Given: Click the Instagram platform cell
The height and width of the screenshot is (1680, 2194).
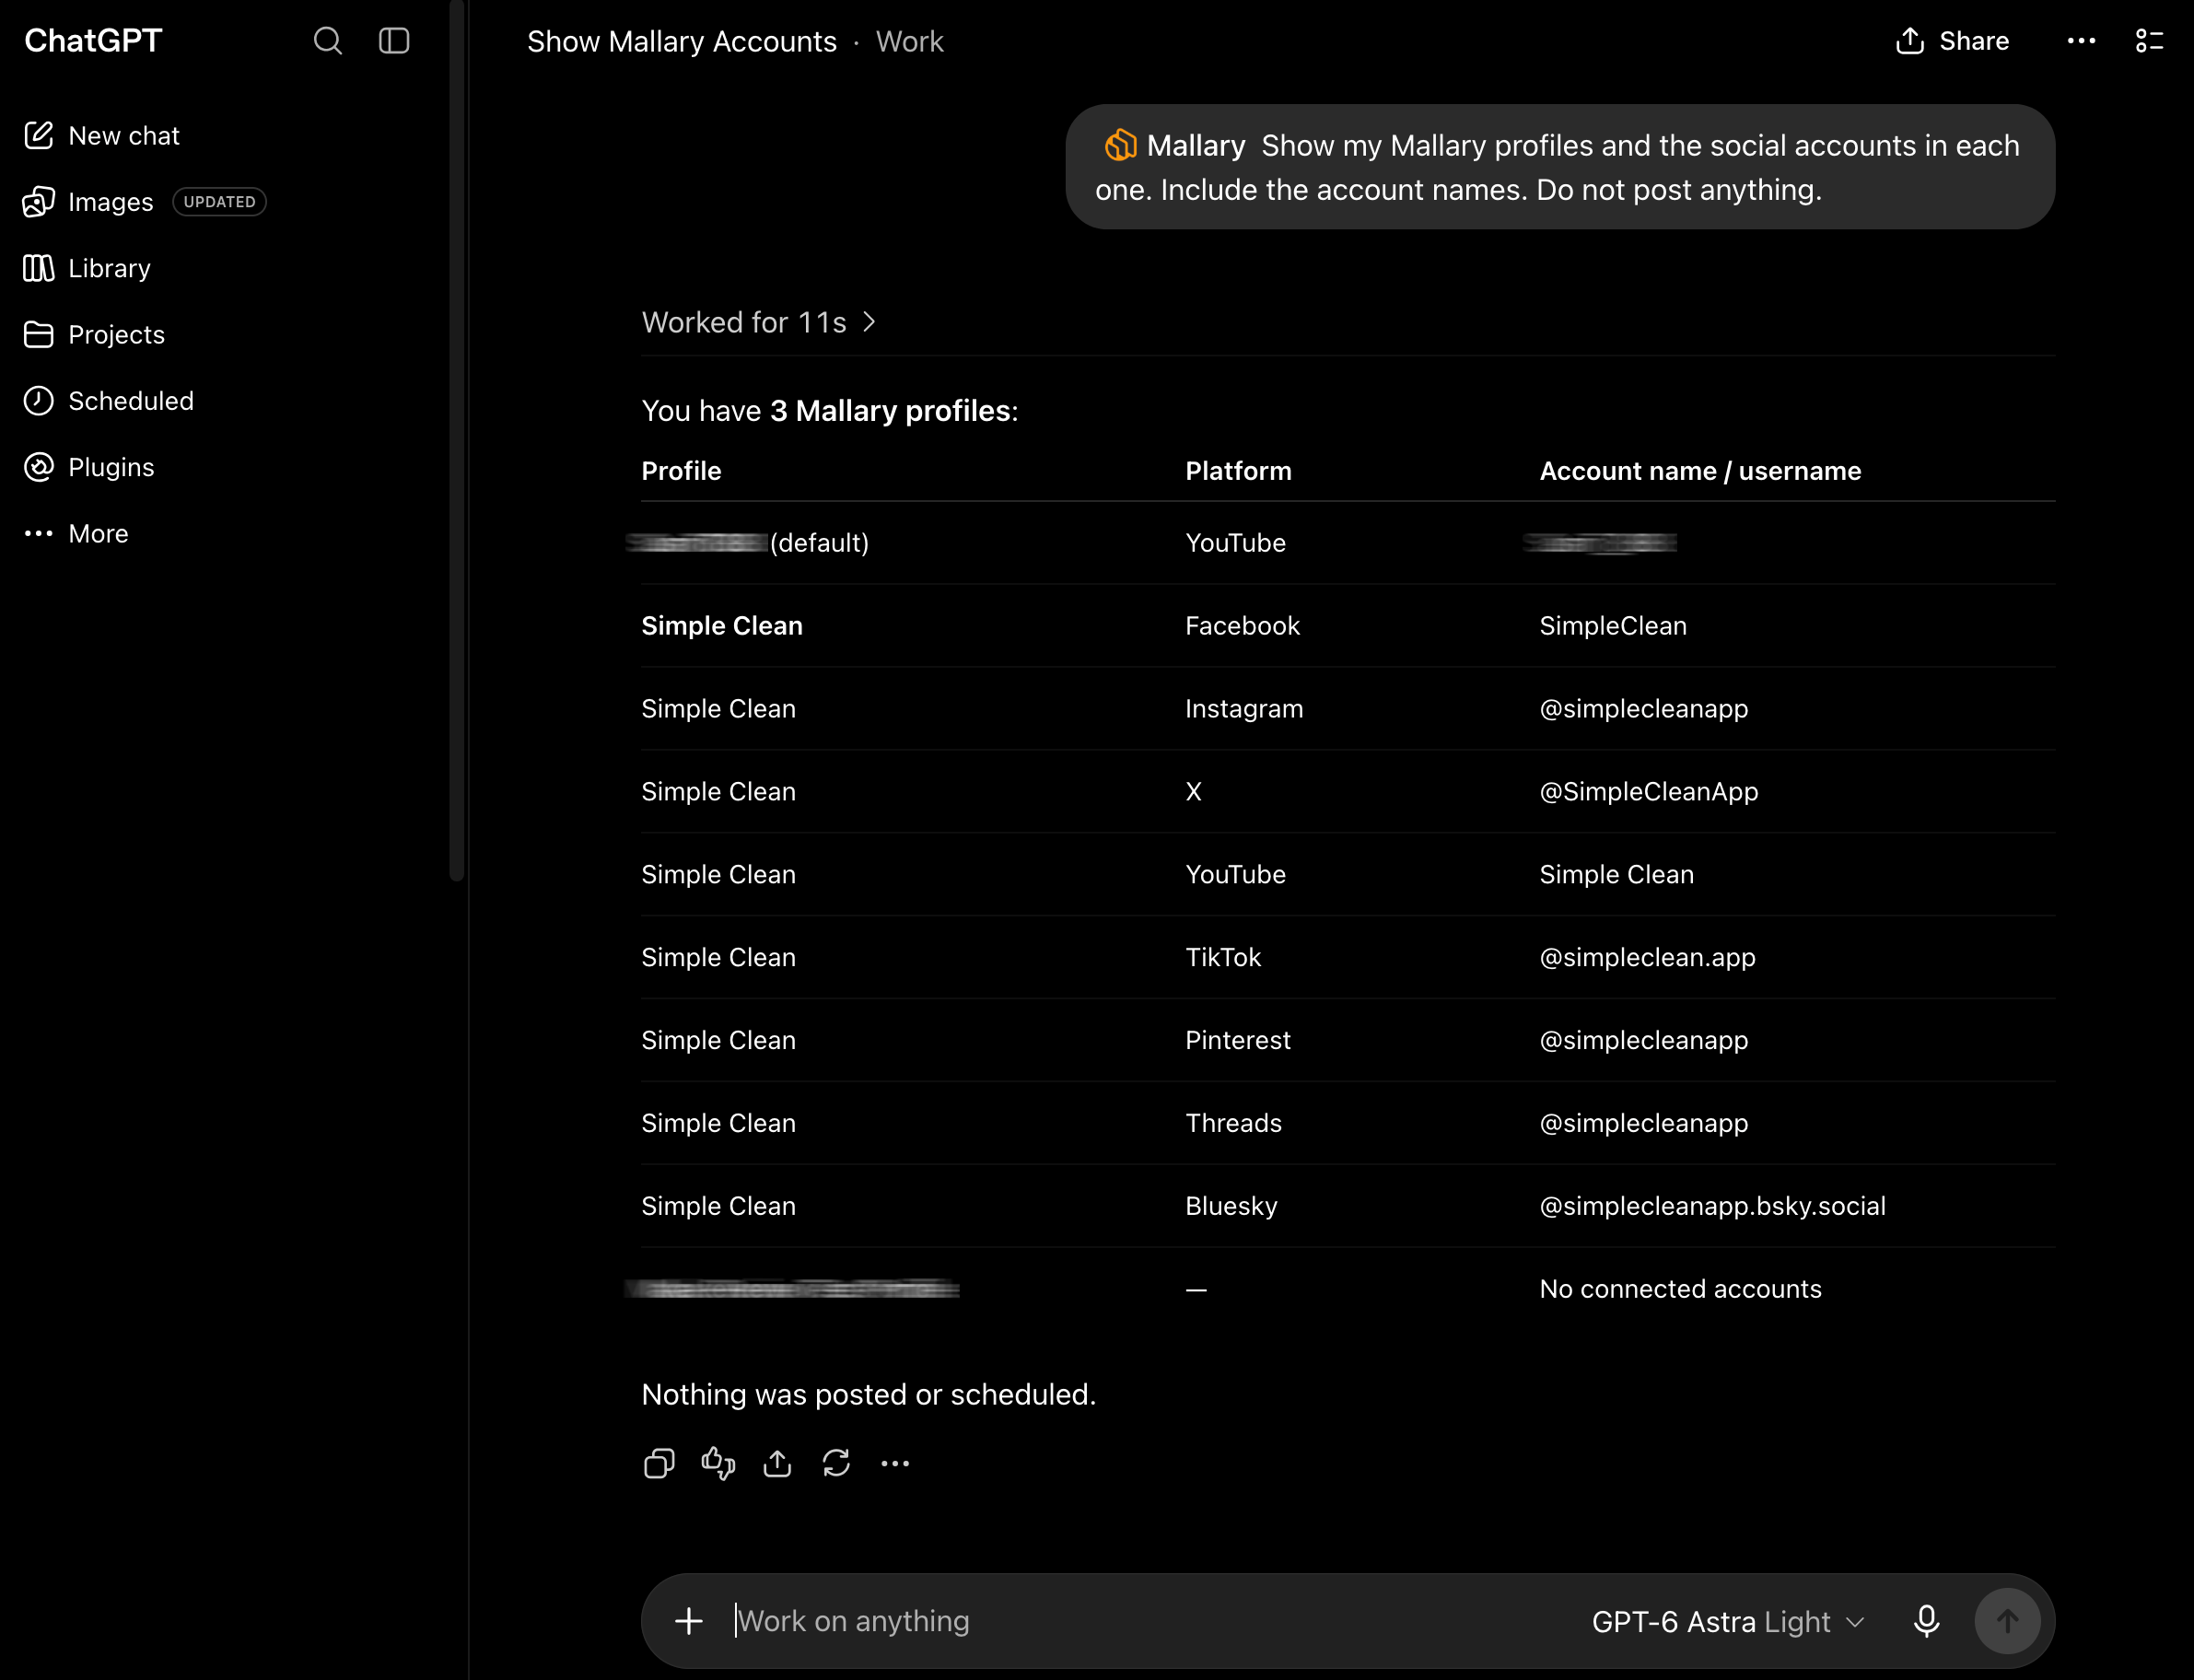Looking at the screenshot, I should [x=1244, y=709].
